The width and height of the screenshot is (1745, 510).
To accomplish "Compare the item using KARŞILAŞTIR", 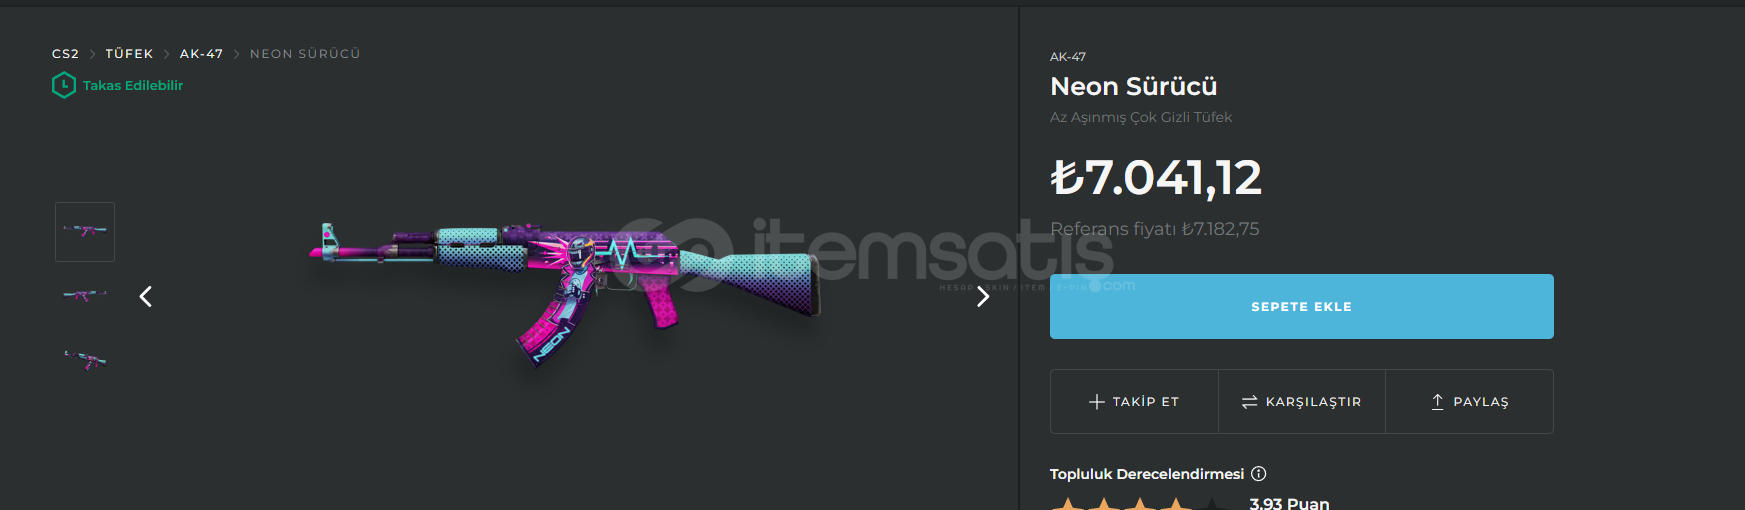I will coord(1302,402).
